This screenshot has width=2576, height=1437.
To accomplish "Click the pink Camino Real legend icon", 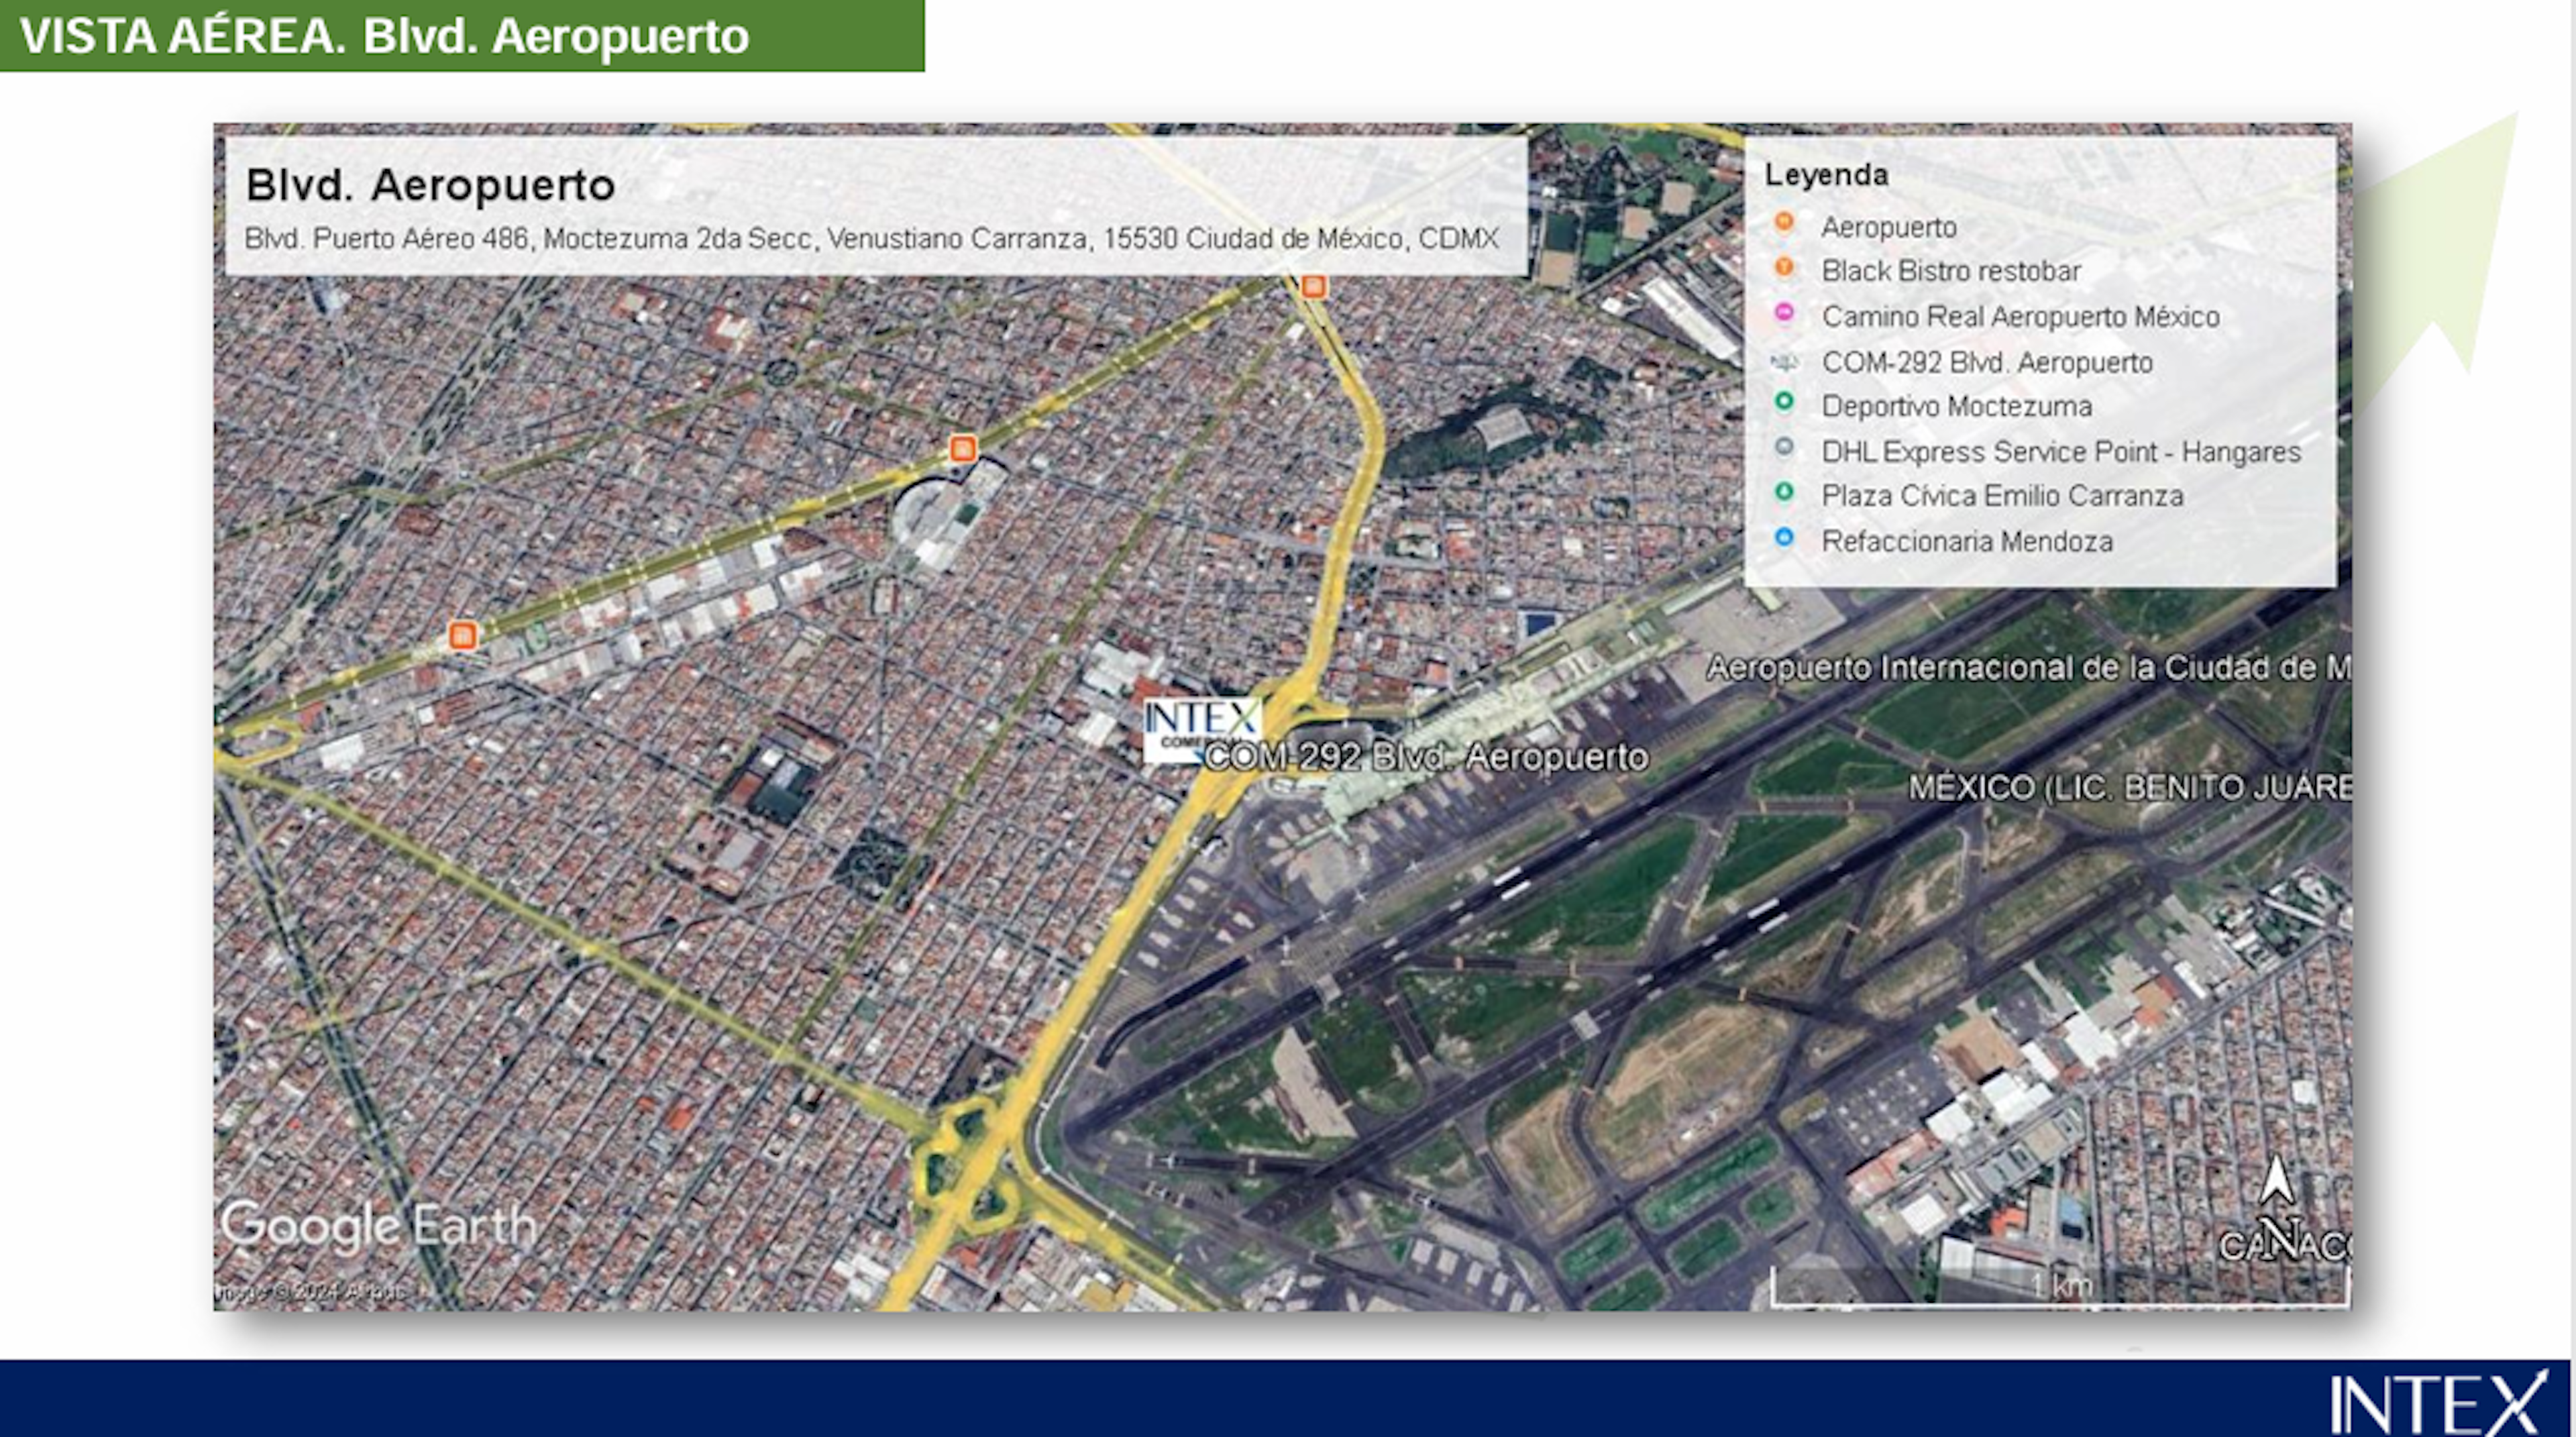I will click(x=1784, y=313).
